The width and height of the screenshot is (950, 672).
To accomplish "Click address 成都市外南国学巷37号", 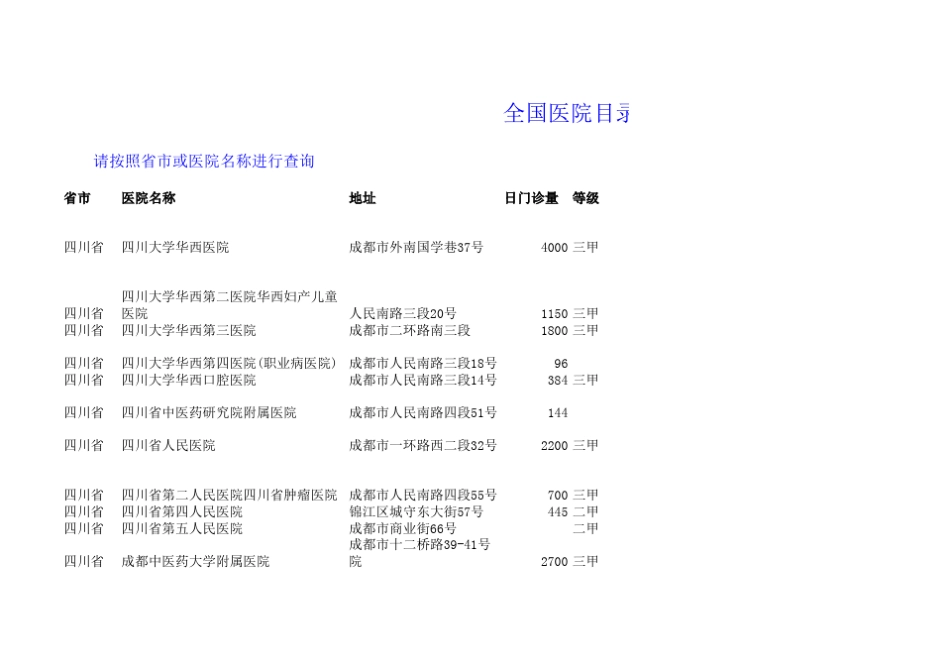I will pos(416,247).
